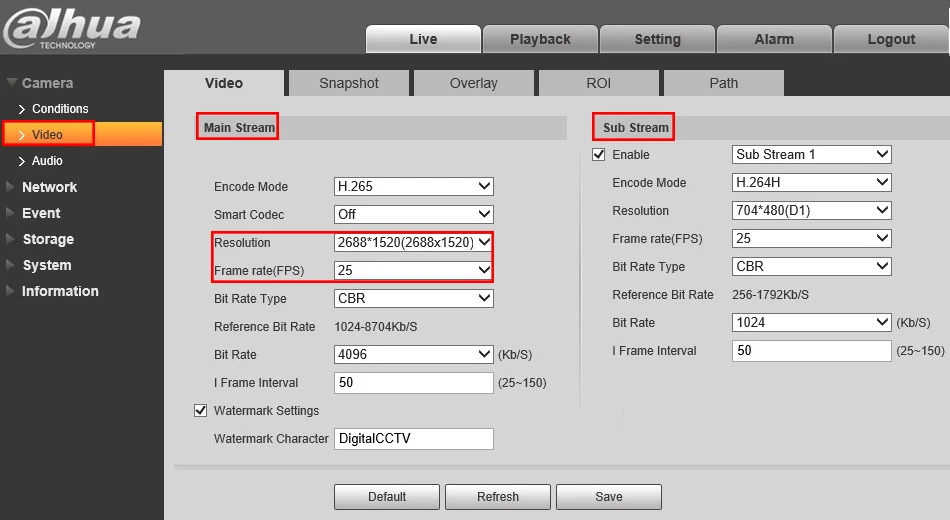The height and width of the screenshot is (520, 950).
Task: Switch to the ROI sub-tab
Action: click(x=599, y=83)
